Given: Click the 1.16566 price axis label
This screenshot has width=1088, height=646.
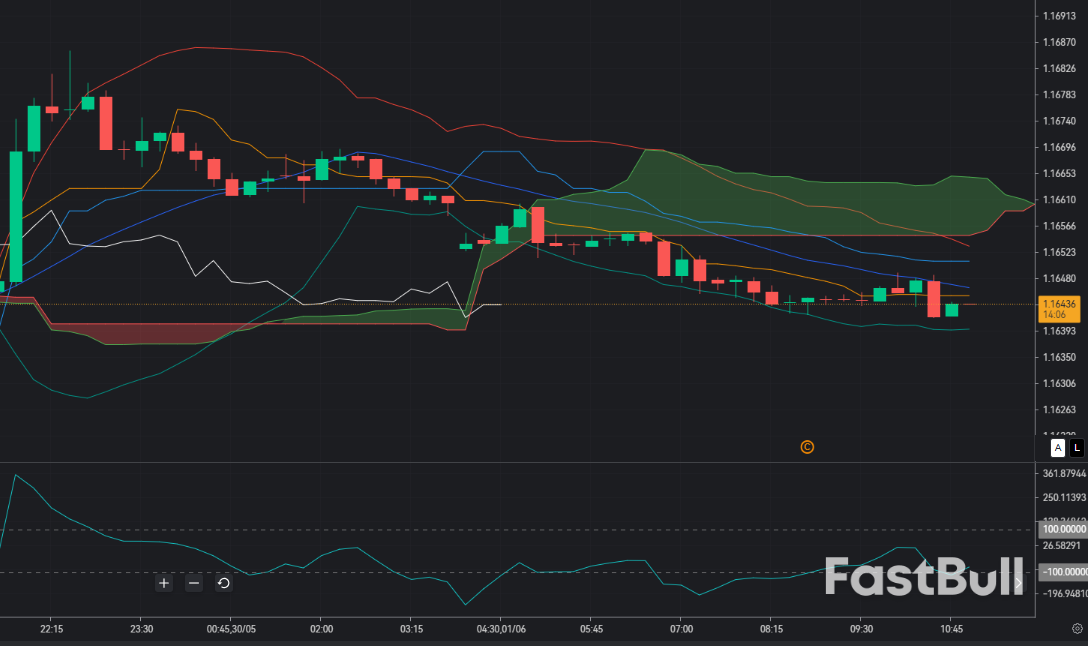Looking at the screenshot, I should pyautogui.click(x=1060, y=226).
